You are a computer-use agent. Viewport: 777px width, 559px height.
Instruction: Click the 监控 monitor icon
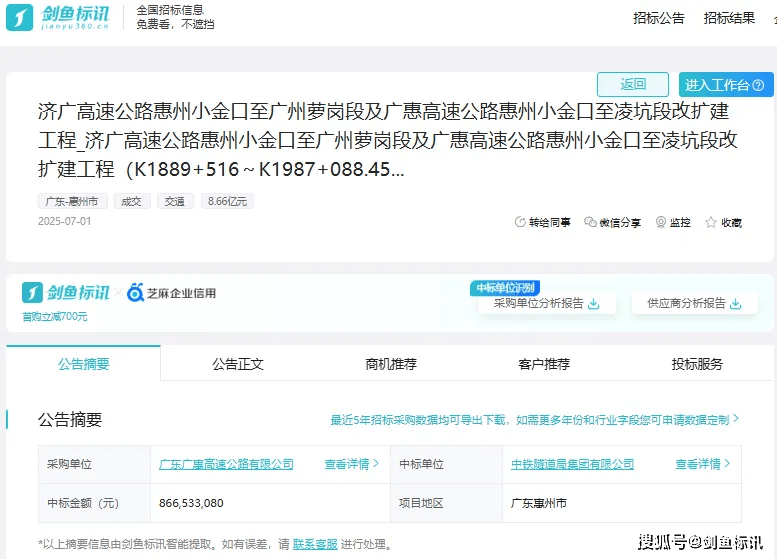point(661,223)
